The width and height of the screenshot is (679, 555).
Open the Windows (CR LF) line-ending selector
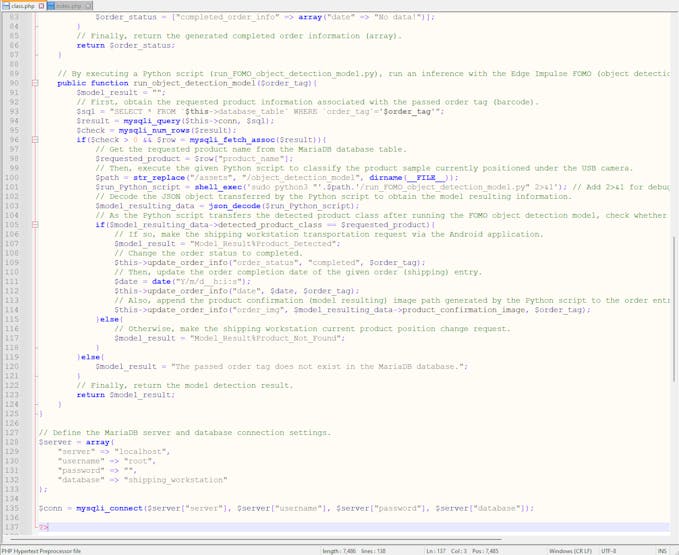[x=571, y=550]
